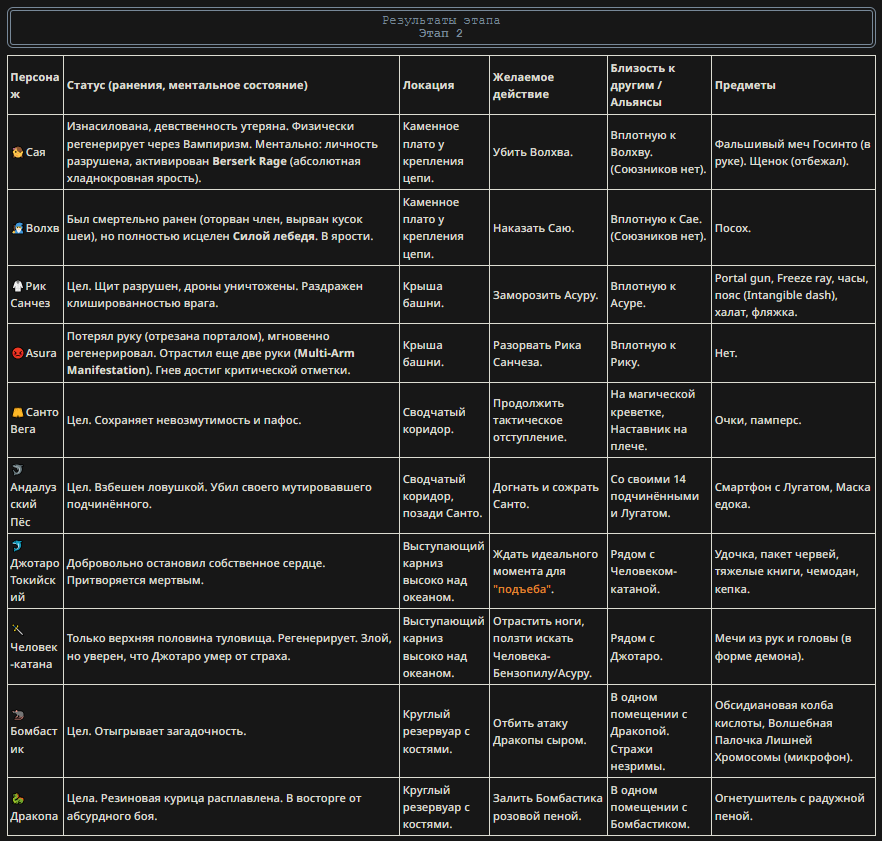Click the "Результаты этапа Этап 2" header banner

coord(441,27)
